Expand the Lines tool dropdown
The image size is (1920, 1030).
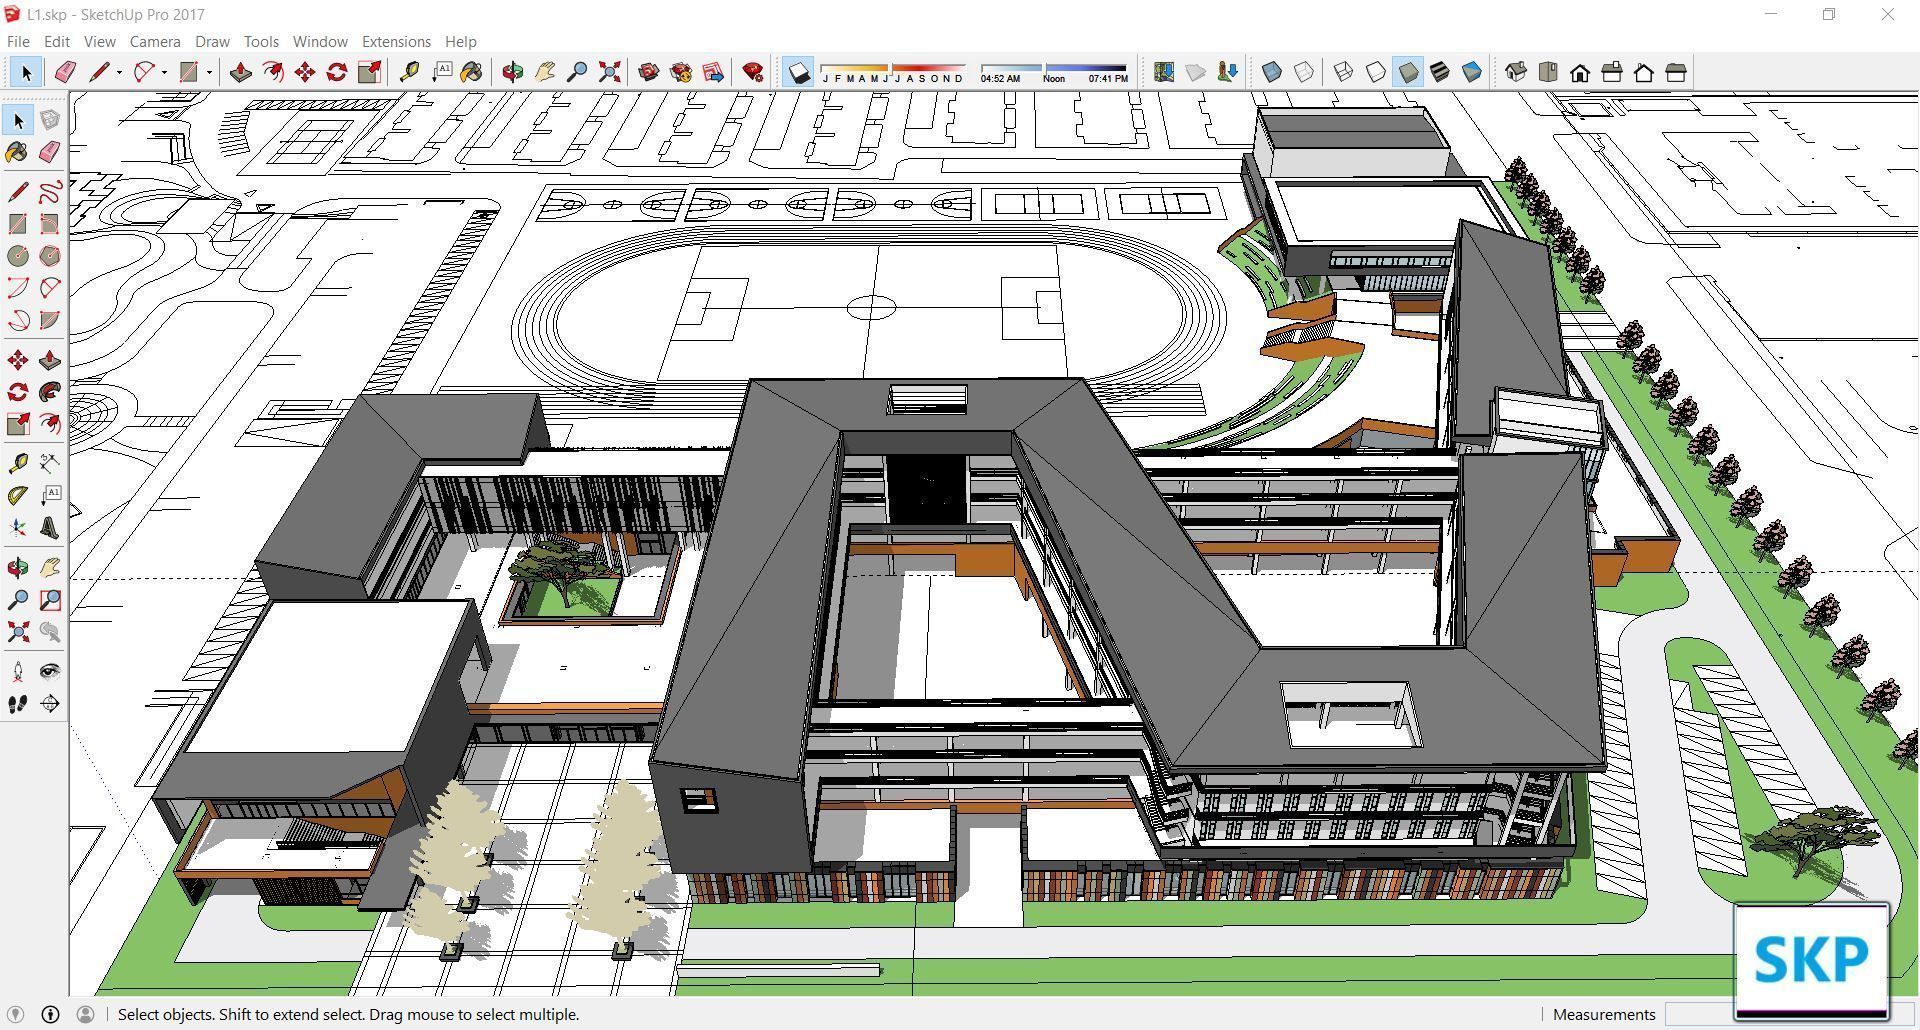118,72
